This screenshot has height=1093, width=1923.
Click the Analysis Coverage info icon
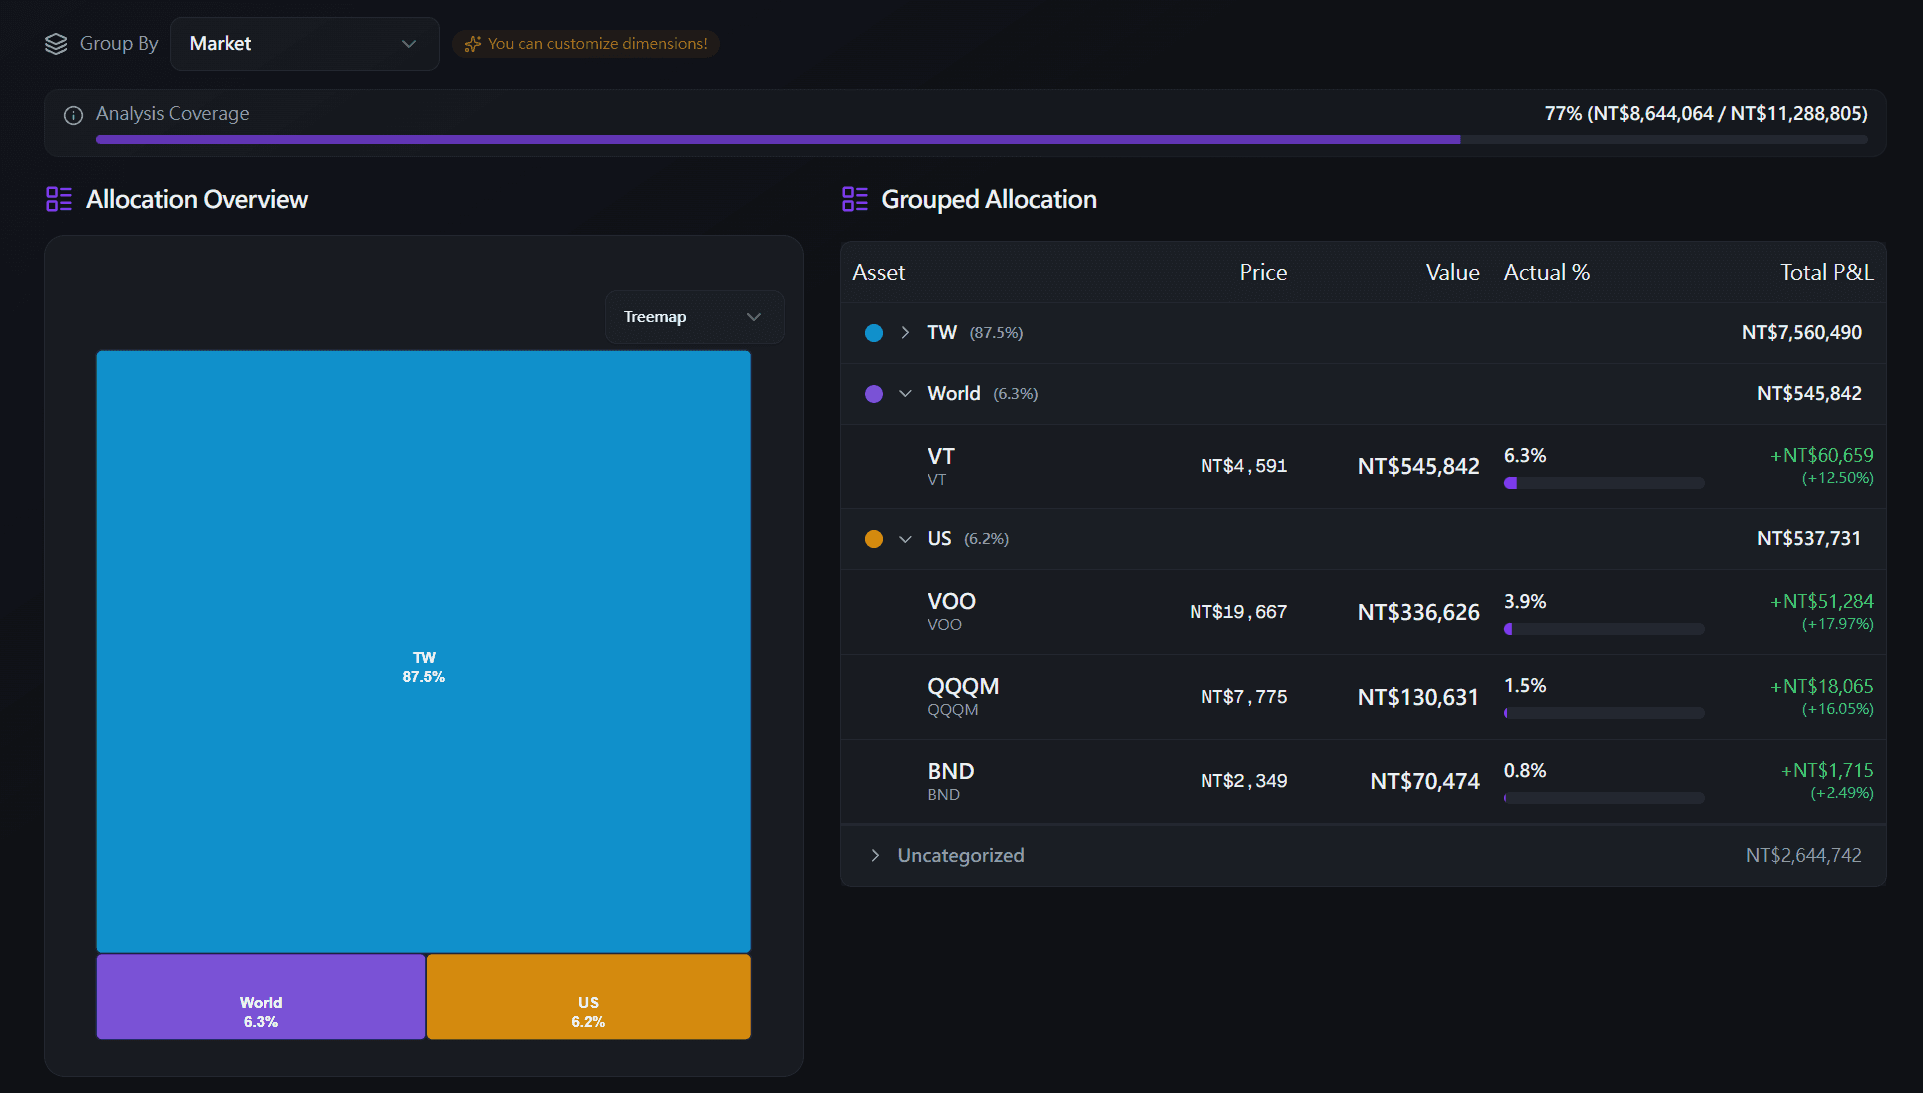point(73,115)
